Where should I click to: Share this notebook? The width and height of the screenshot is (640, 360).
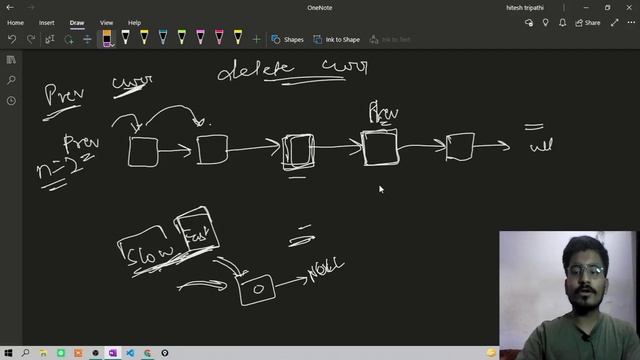pos(588,23)
